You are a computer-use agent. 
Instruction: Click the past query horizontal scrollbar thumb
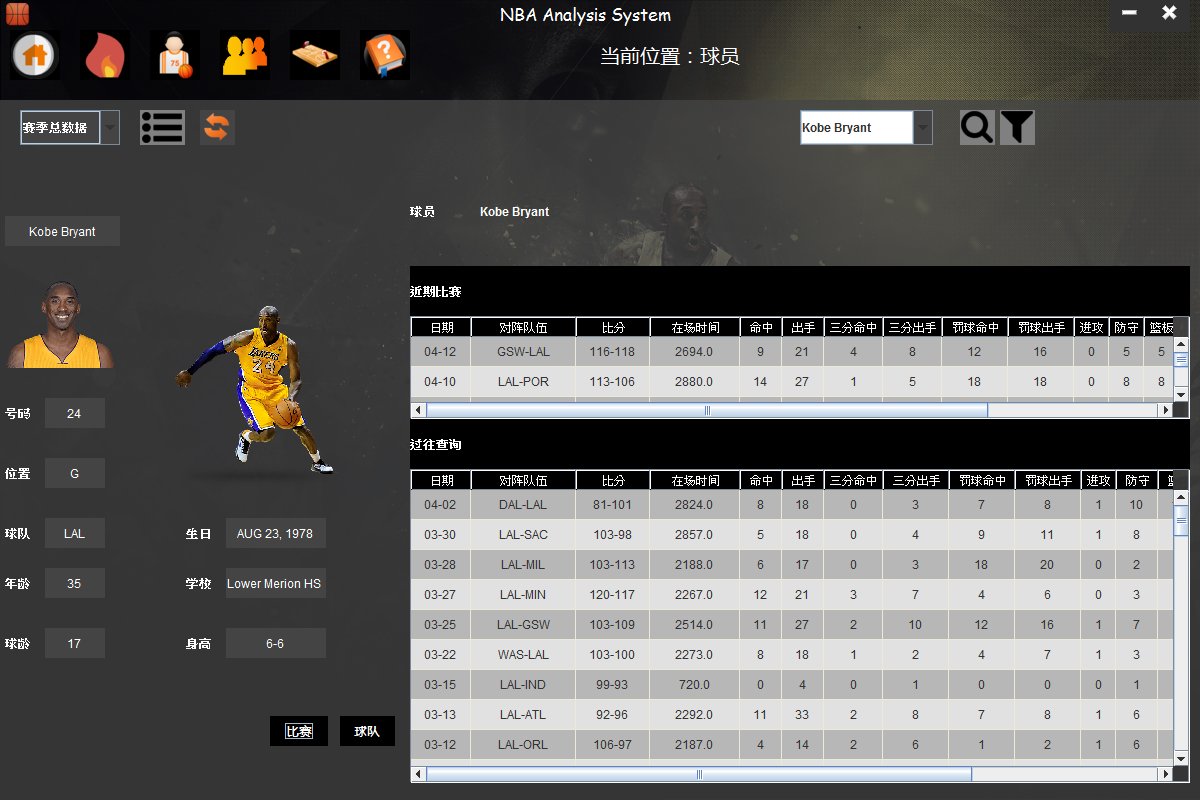(699, 774)
